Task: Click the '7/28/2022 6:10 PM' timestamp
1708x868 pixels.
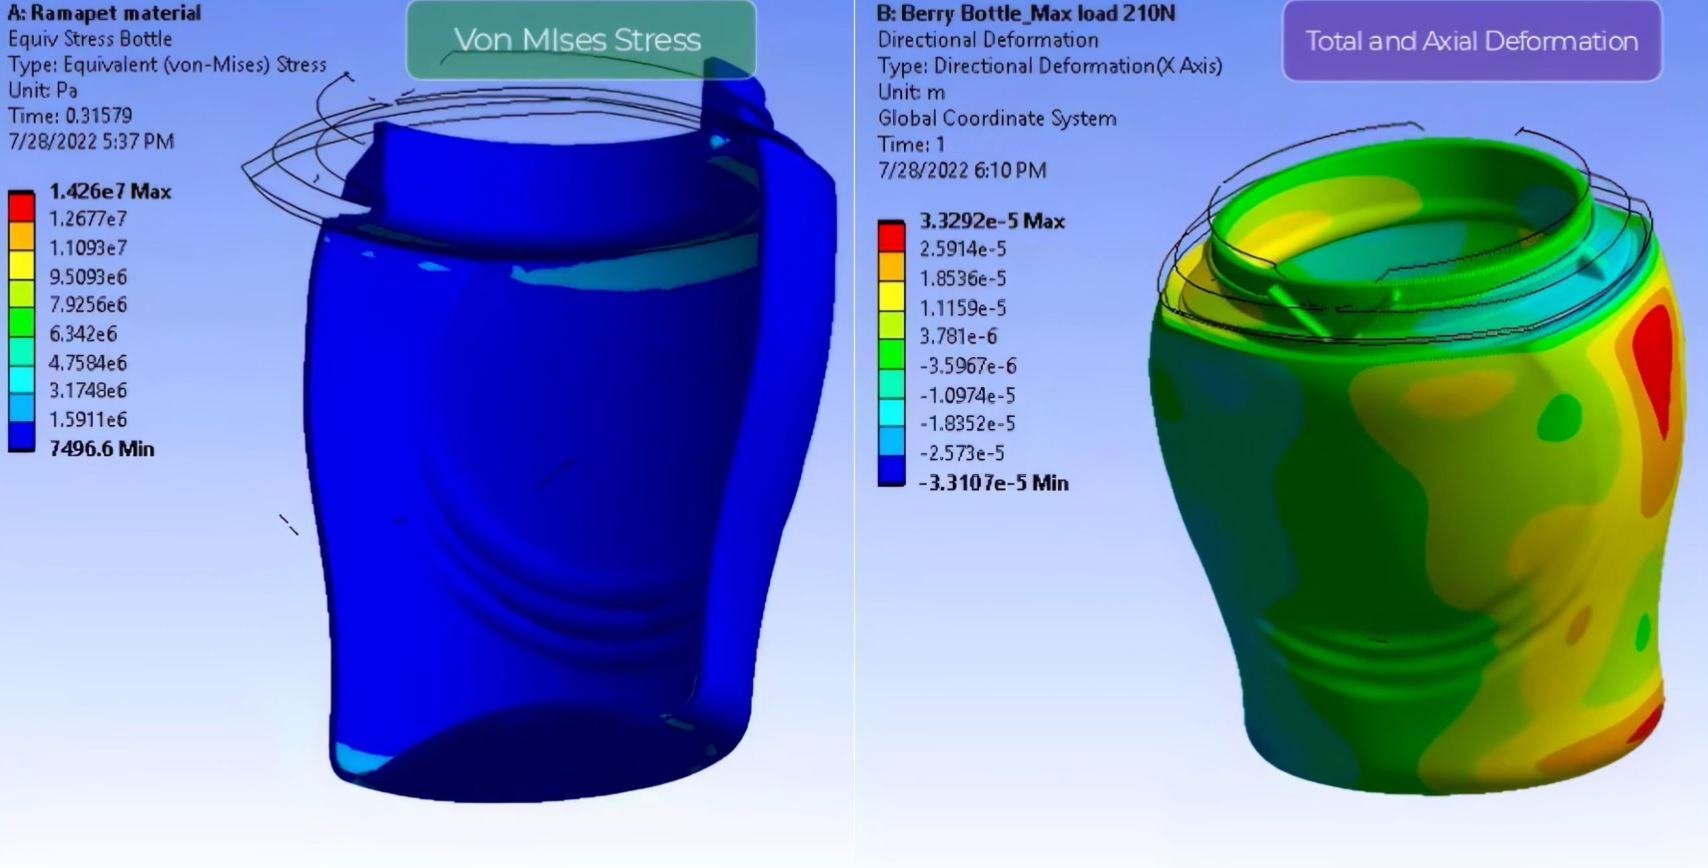Action: [x=962, y=170]
